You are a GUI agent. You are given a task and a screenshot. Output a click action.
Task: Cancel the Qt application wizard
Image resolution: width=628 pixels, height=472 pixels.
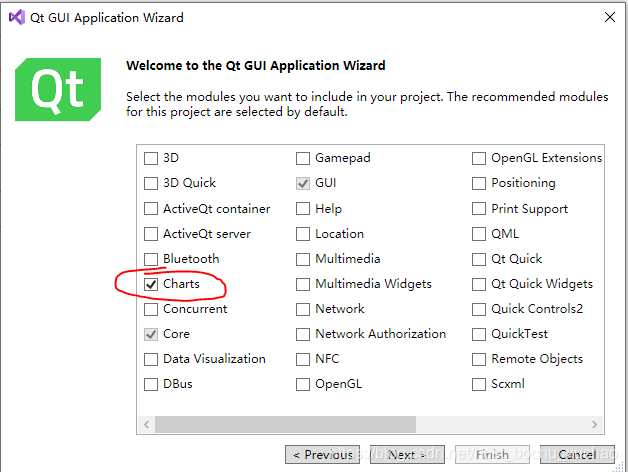click(577, 454)
